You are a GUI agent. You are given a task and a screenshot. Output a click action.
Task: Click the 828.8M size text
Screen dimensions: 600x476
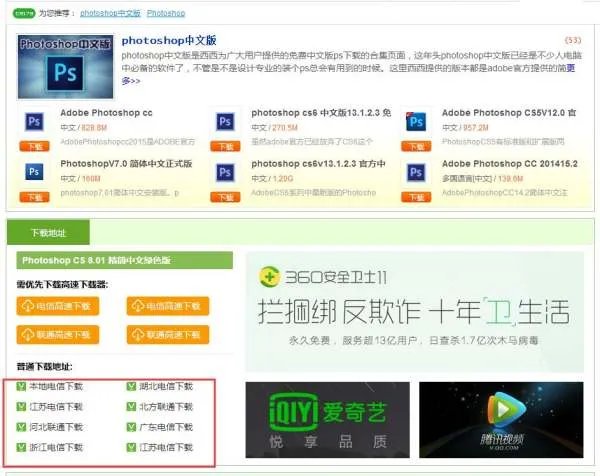pos(94,128)
